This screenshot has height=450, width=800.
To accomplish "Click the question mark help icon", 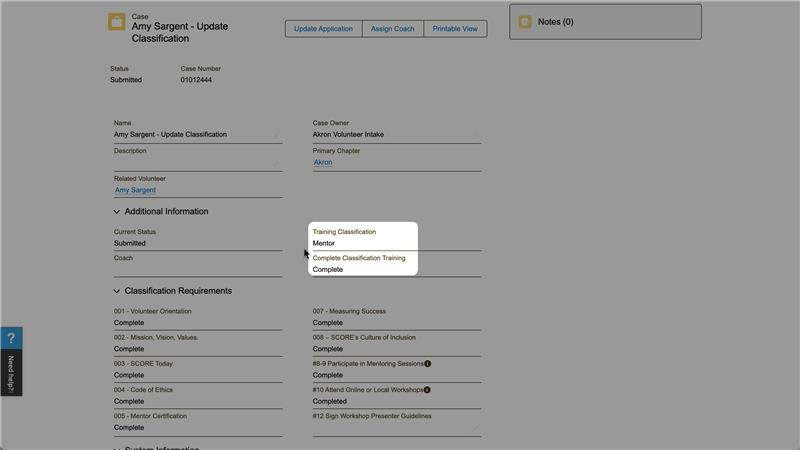I will [11, 339].
